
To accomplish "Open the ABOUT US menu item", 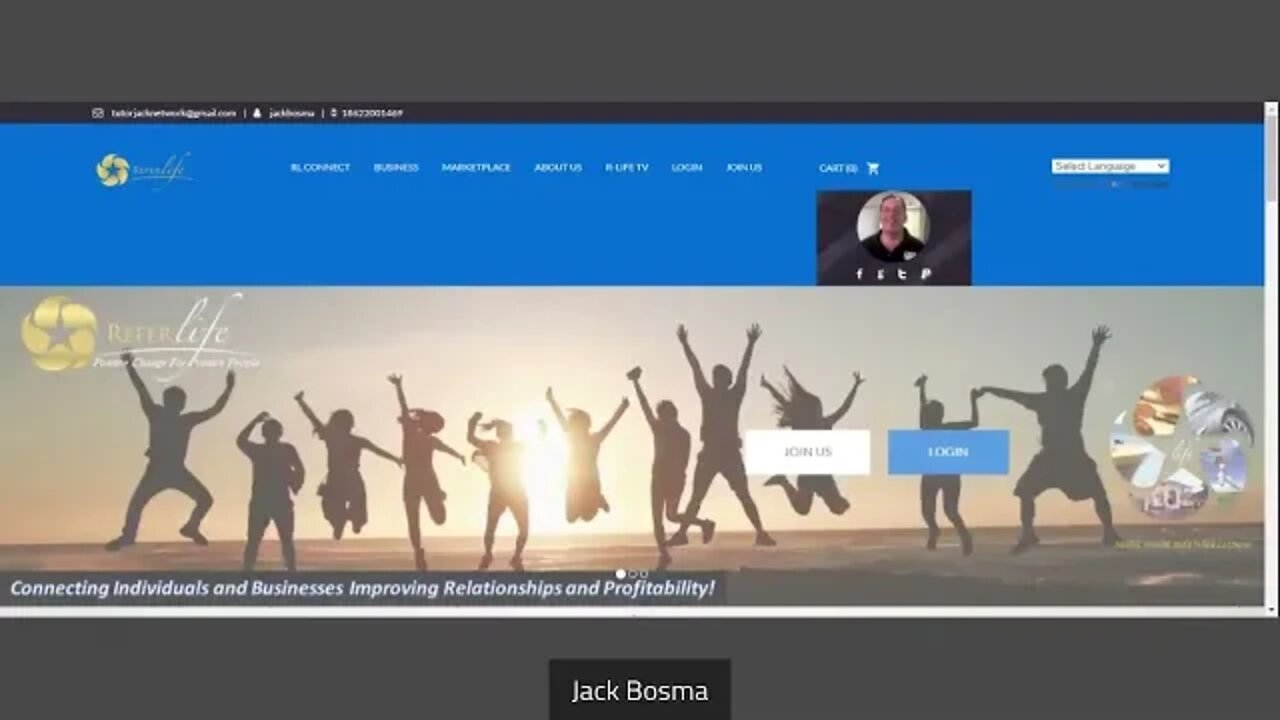I will point(558,168).
